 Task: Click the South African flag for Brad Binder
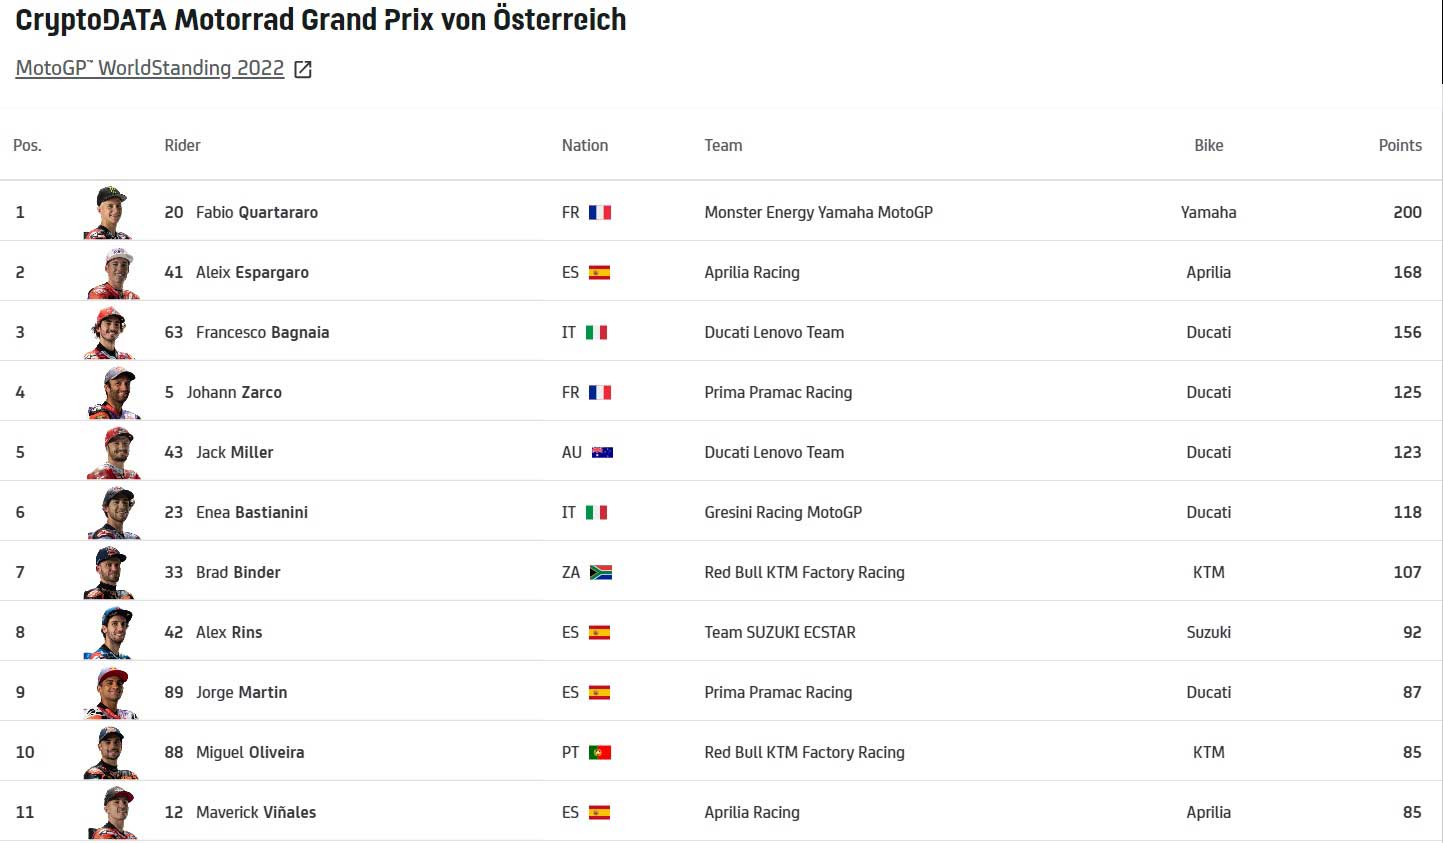(x=601, y=572)
